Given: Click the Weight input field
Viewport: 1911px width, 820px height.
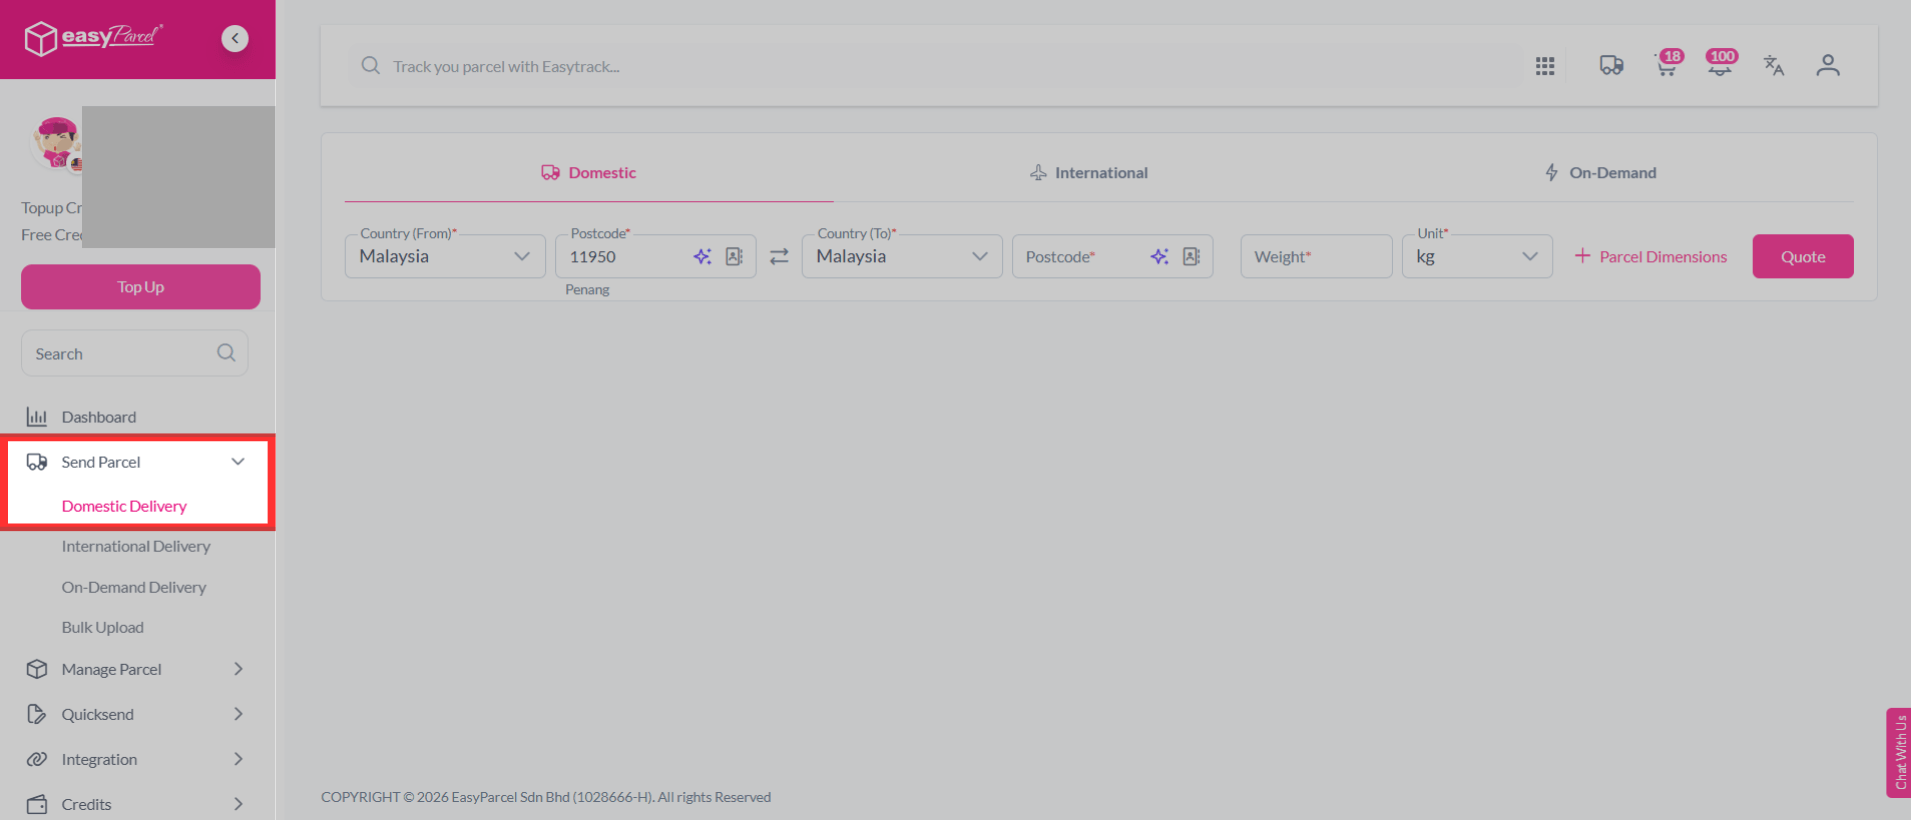Looking at the screenshot, I should pos(1316,257).
